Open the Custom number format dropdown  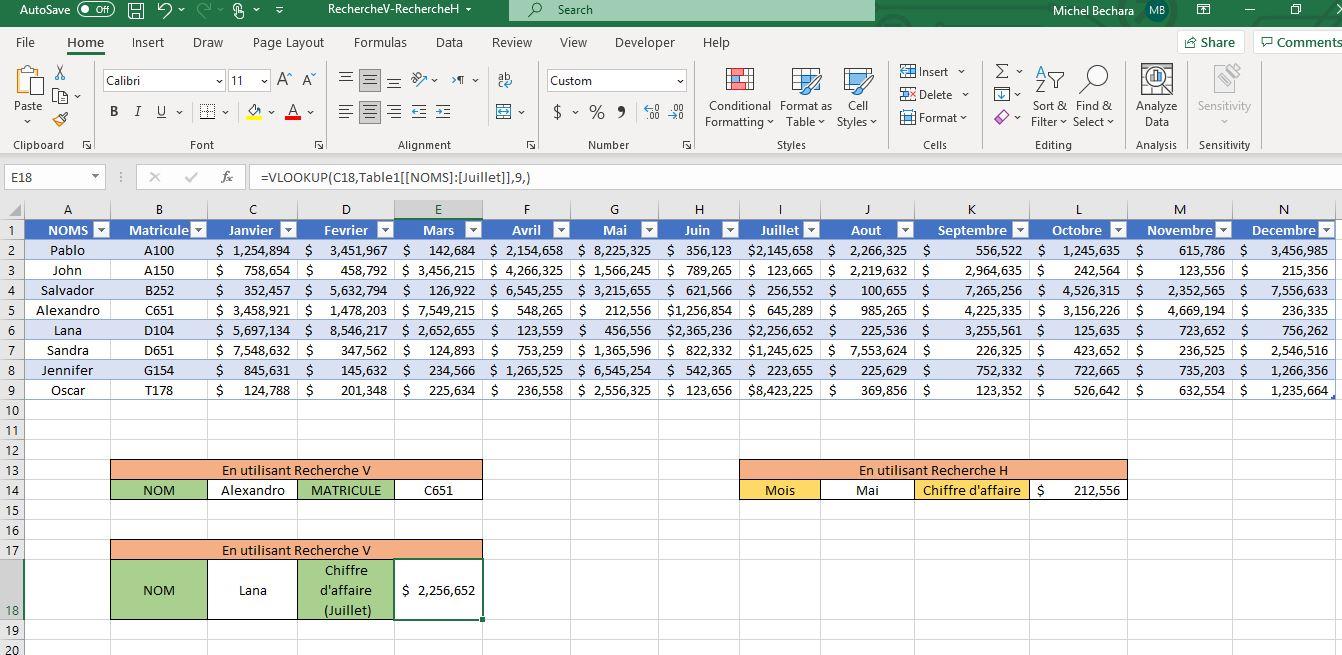point(680,81)
